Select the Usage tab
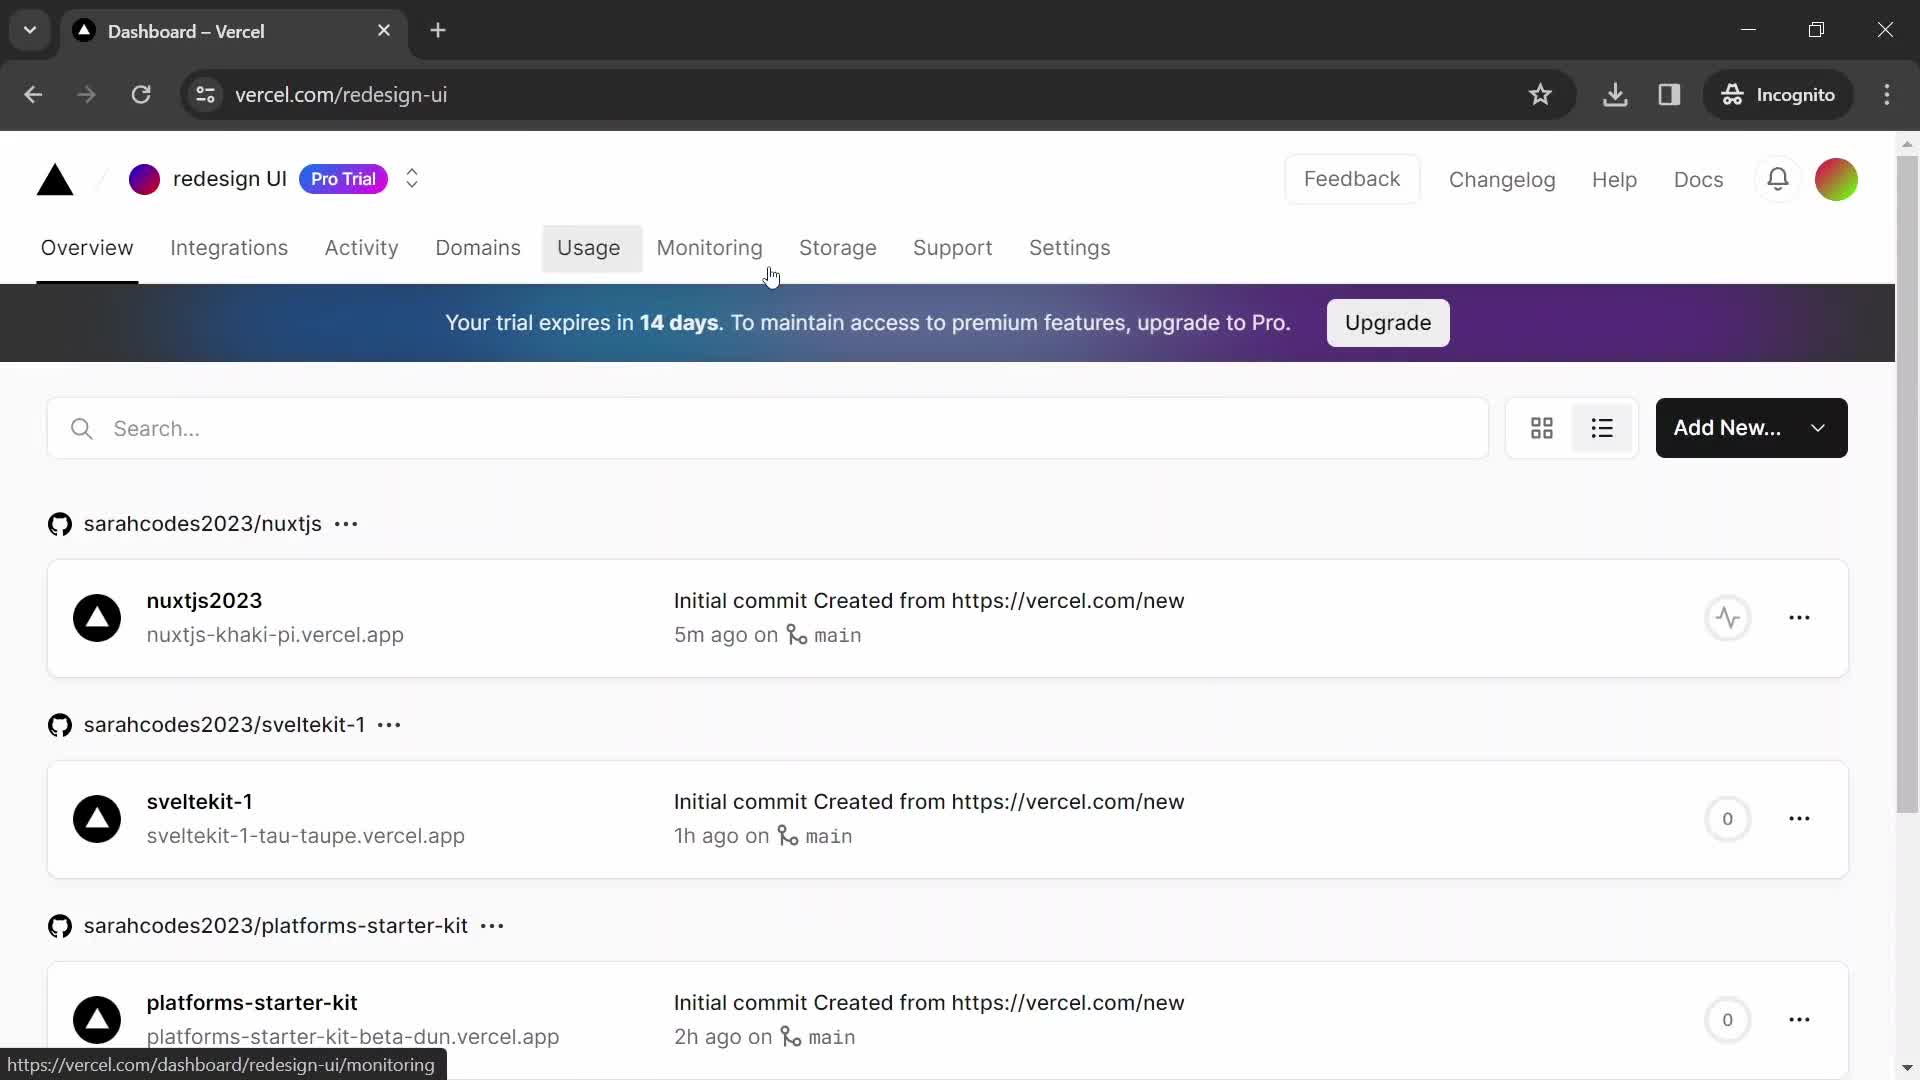The width and height of the screenshot is (1920, 1080). [587, 248]
